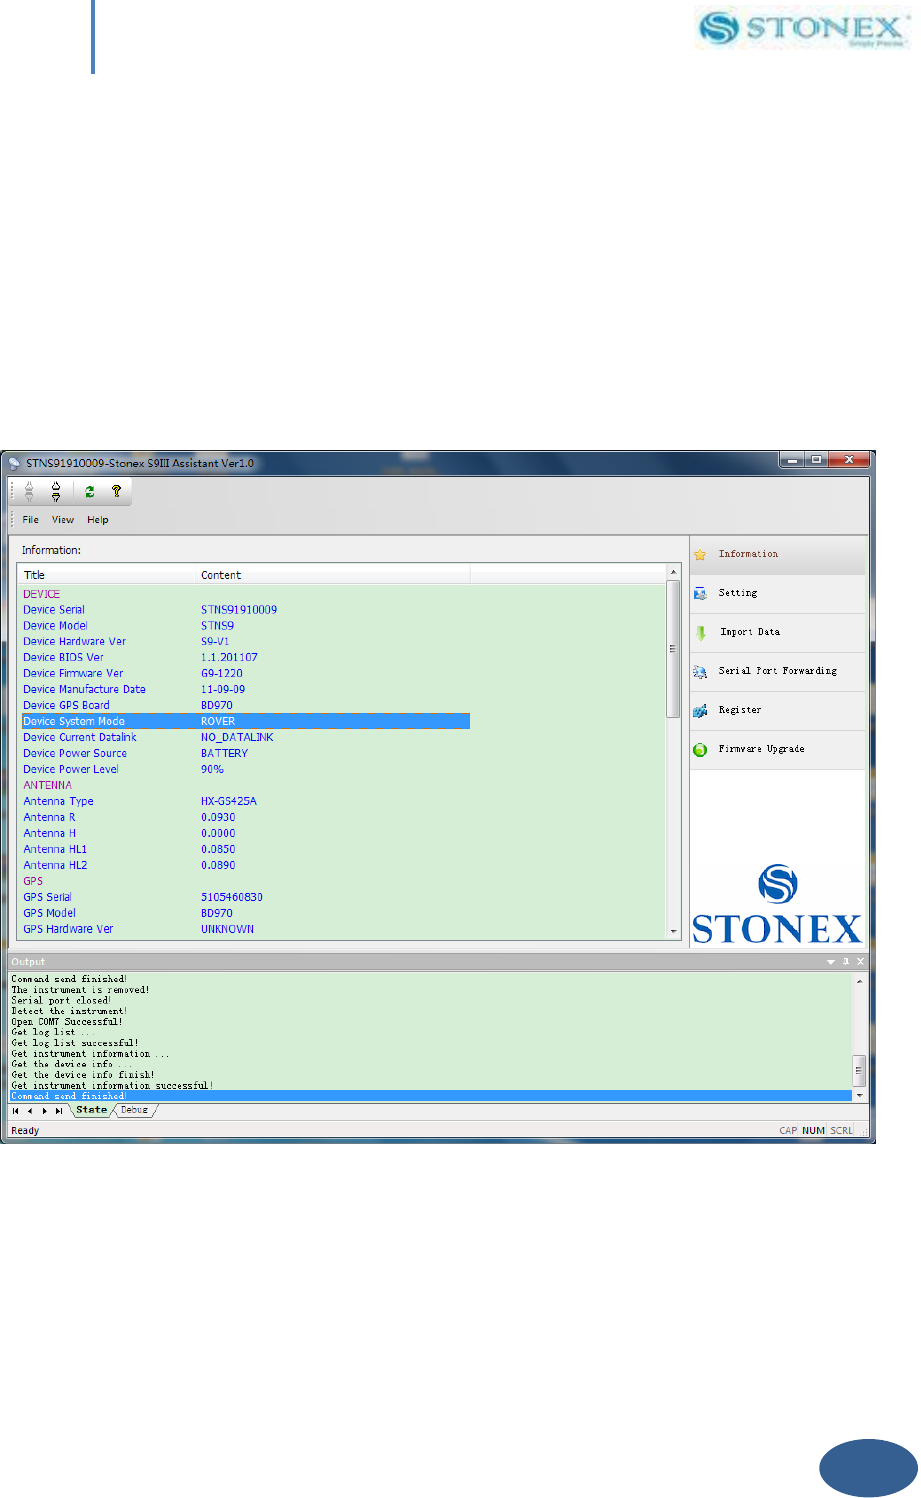
Task: Switch to the State output tab
Action: click(x=91, y=1110)
